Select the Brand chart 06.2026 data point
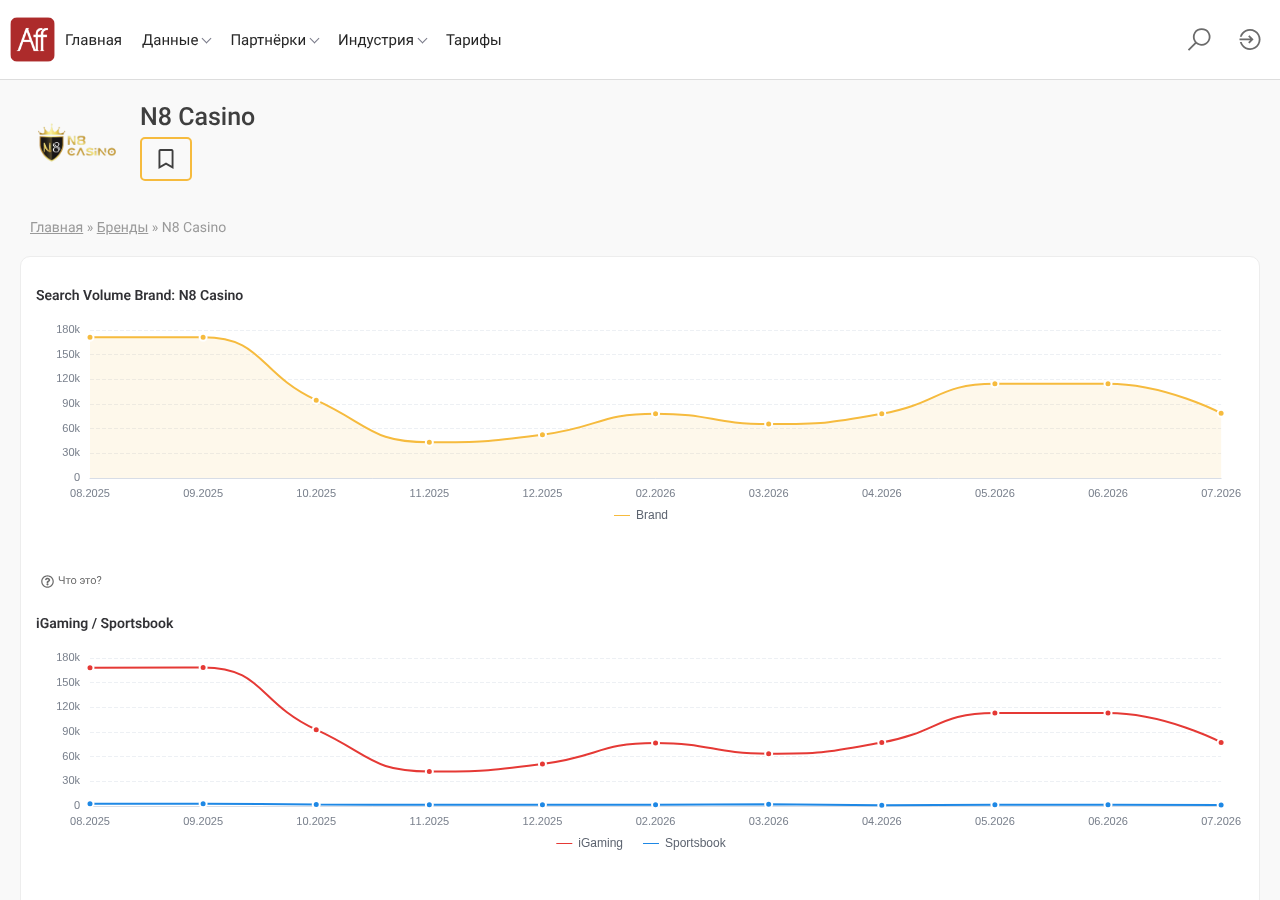This screenshot has height=900, width=1280. [1107, 383]
